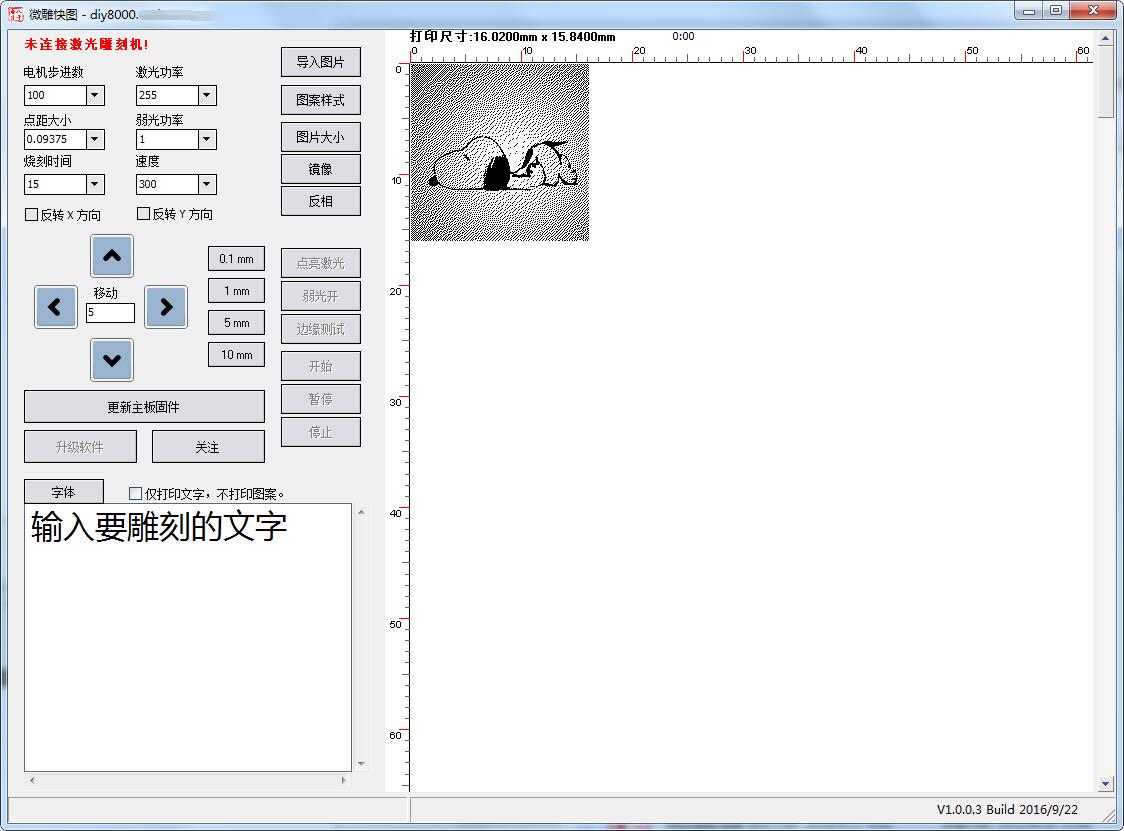Click the Snoopy preview image on canvas
The height and width of the screenshot is (831, 1124).
tap(500, 153)
